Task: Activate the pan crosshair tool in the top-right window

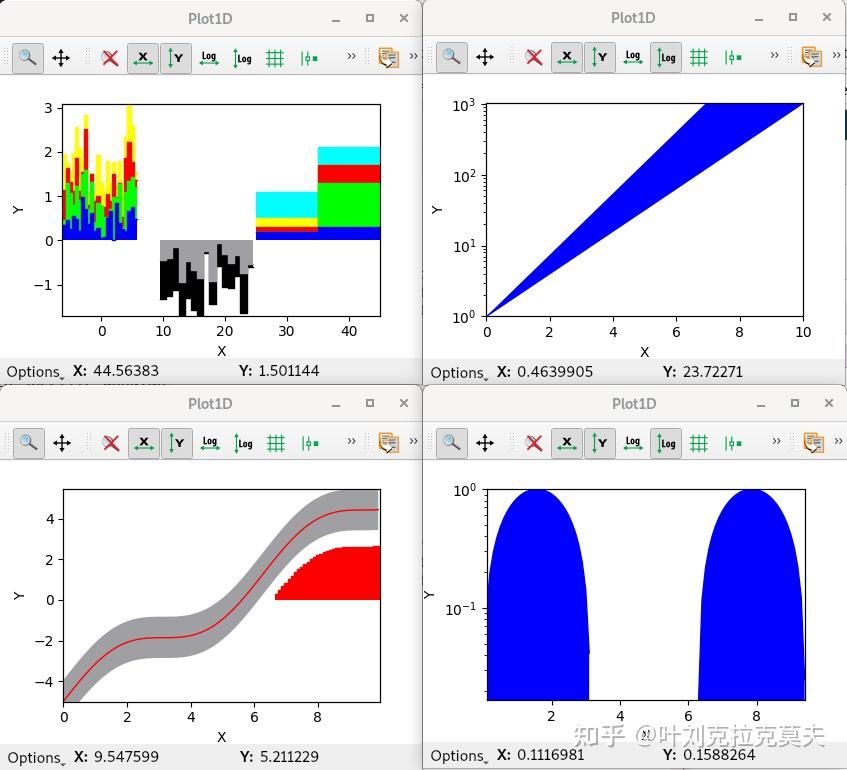Action: click(x=485, y=57)
